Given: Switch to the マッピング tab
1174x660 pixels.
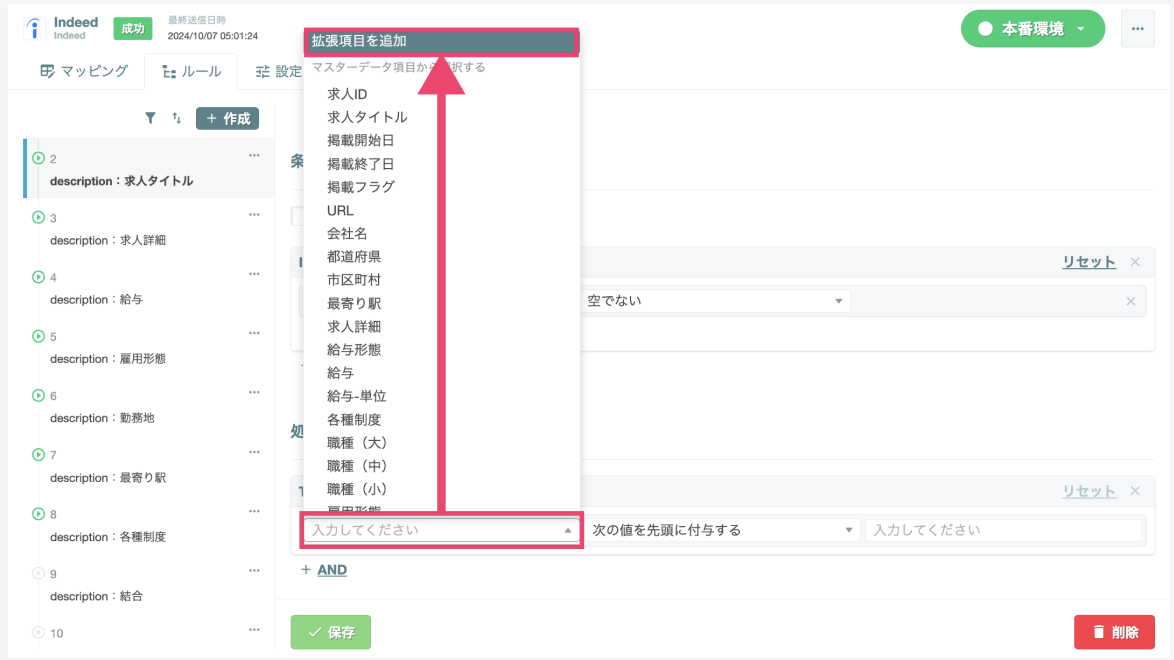Looking at the screenshot, I should [84, 71].
